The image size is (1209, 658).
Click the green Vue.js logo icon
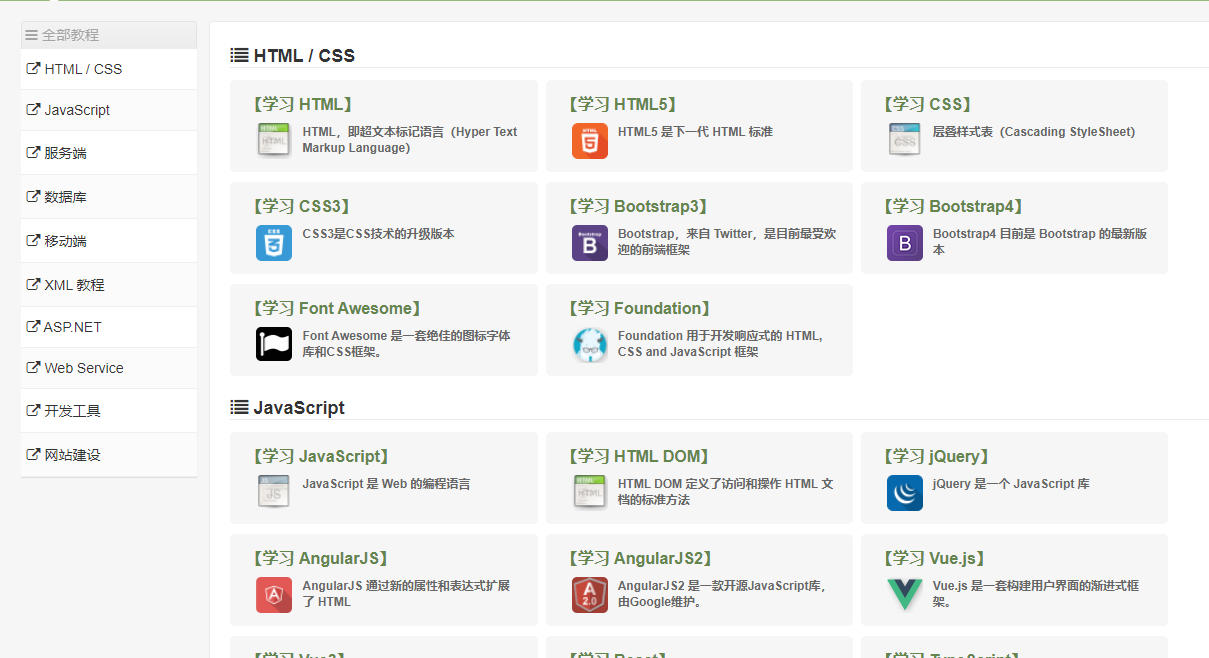coord(905,594)
